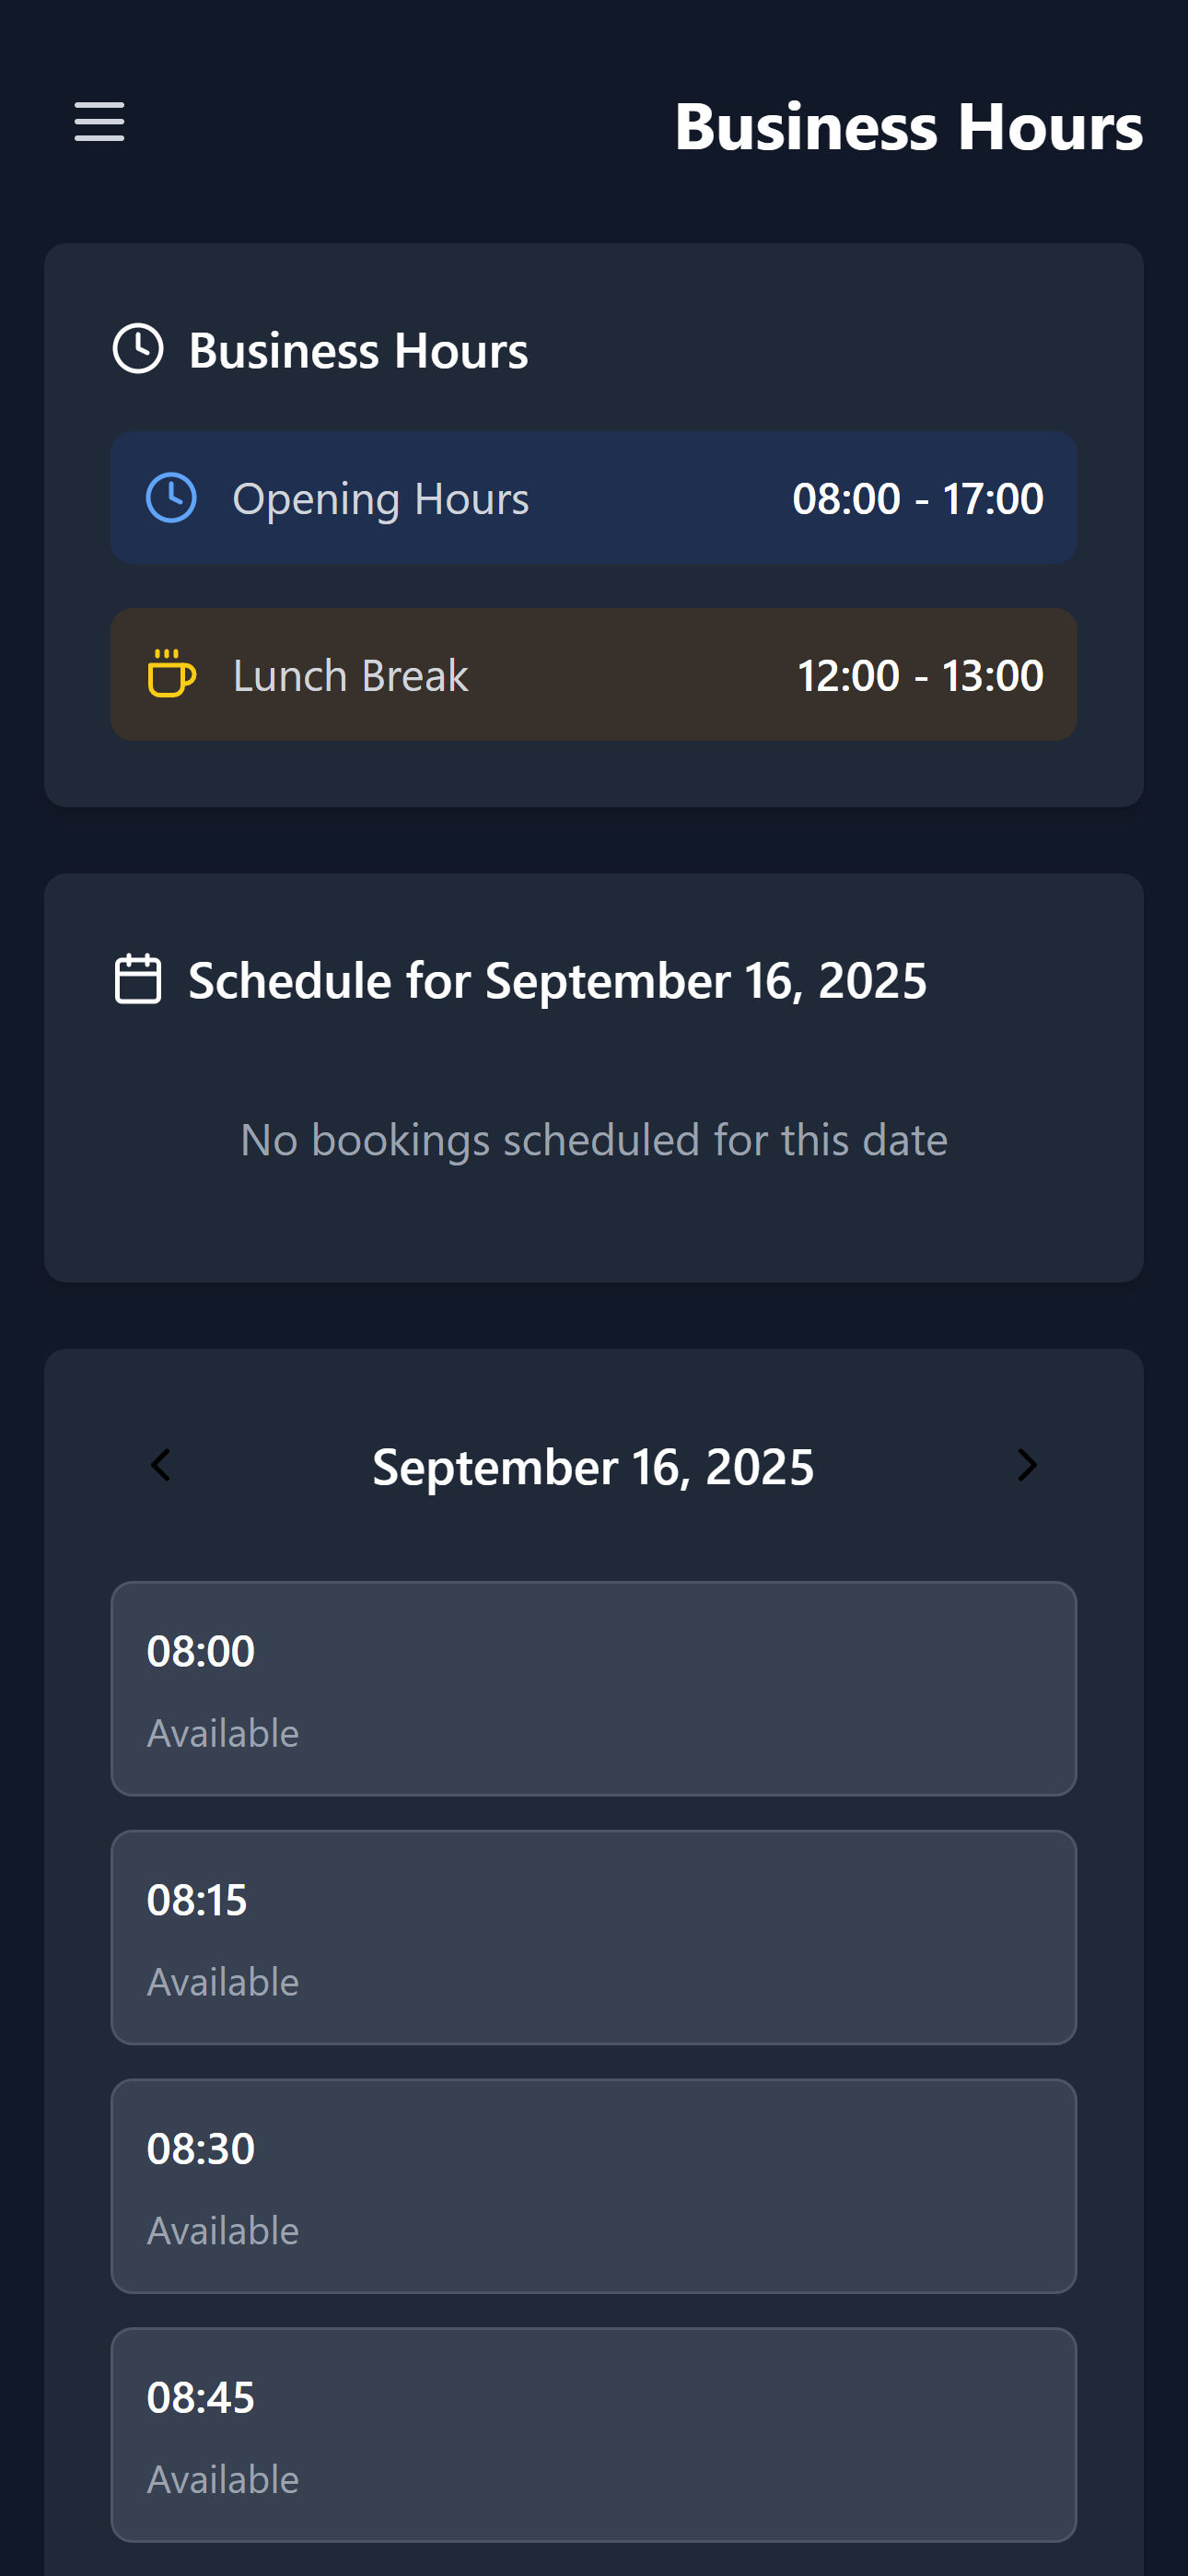Select the 08:15 available time slot

pos(593,1937)
